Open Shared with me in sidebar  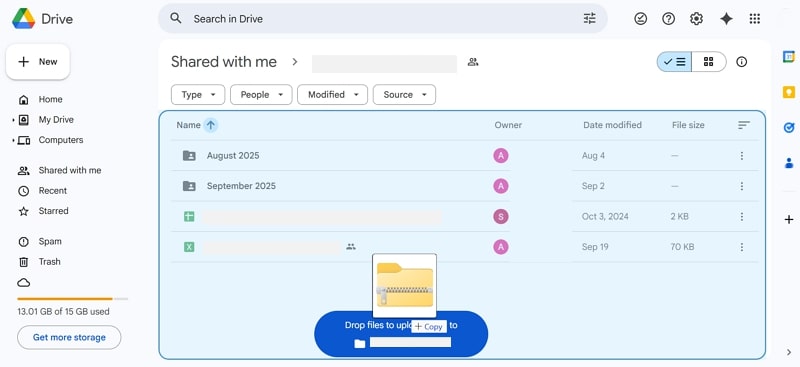[71, 170]
